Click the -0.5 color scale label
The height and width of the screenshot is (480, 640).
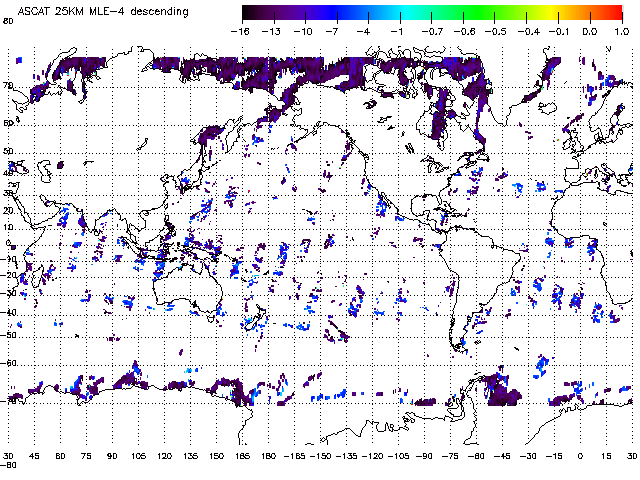[x=495, y=32]
